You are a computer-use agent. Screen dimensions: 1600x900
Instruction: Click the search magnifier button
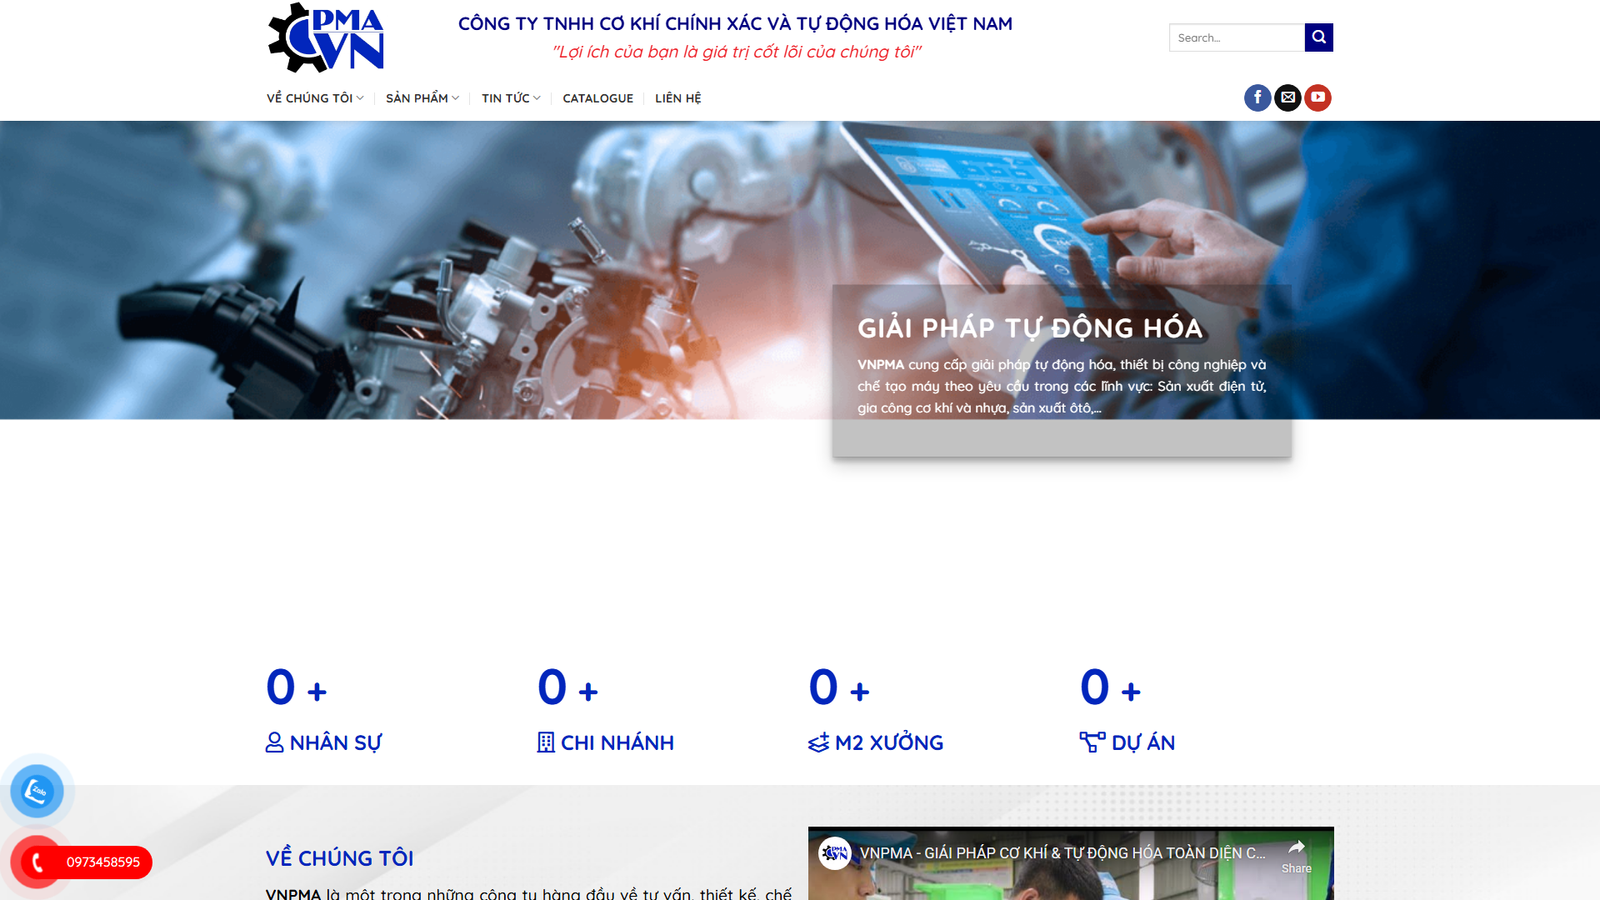pyautogui.click(x=1319, y=37)
